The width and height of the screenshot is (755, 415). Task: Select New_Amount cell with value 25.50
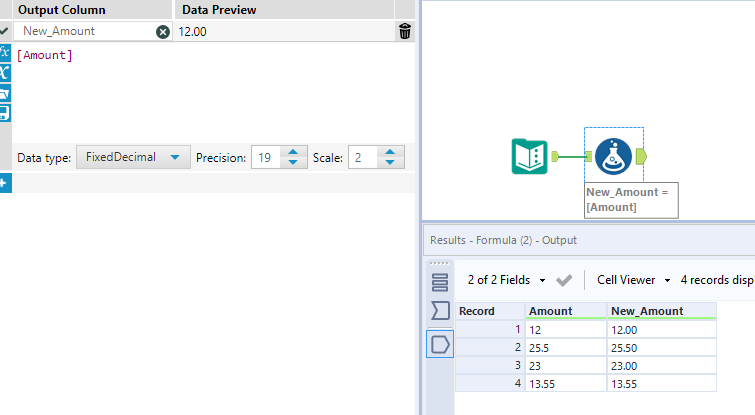coord(662,348)
